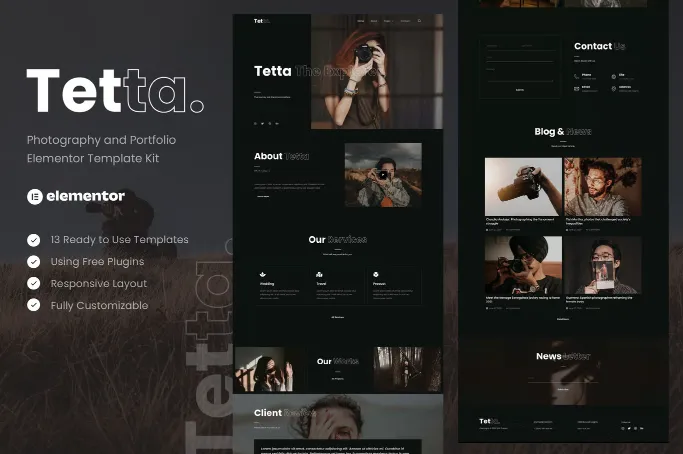Click the Wedding service icon
Screen dimensions: 683x454
pyautogui.click(x=262, y=274)
